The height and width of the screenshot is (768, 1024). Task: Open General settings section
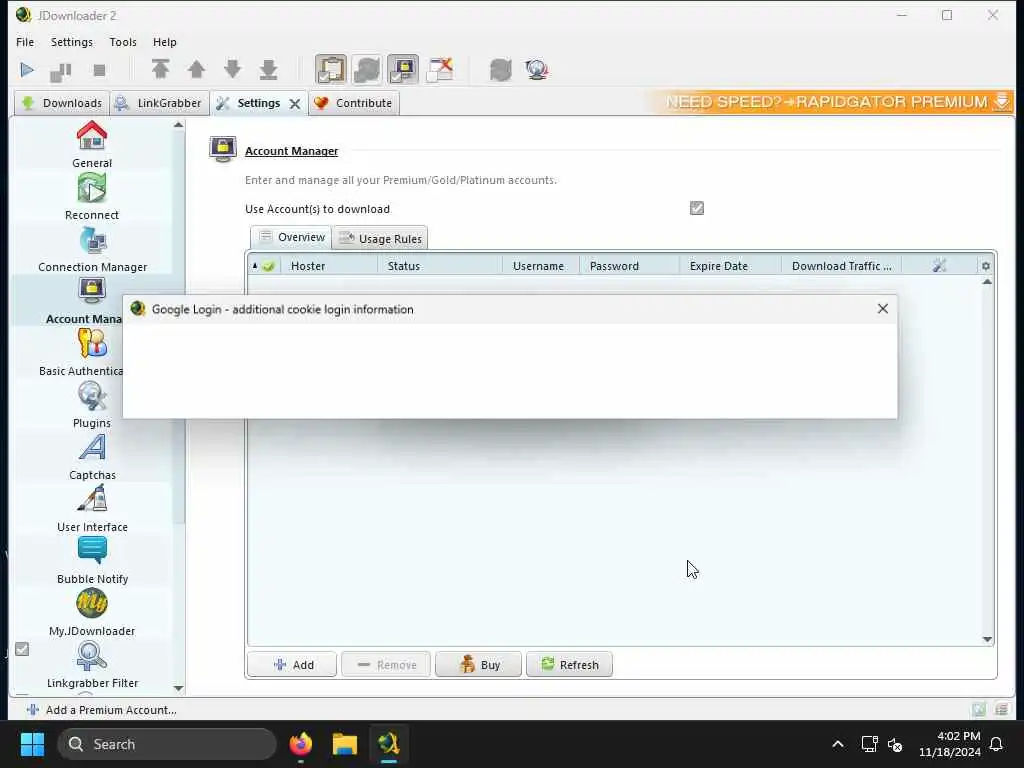(x=92, y=145)
